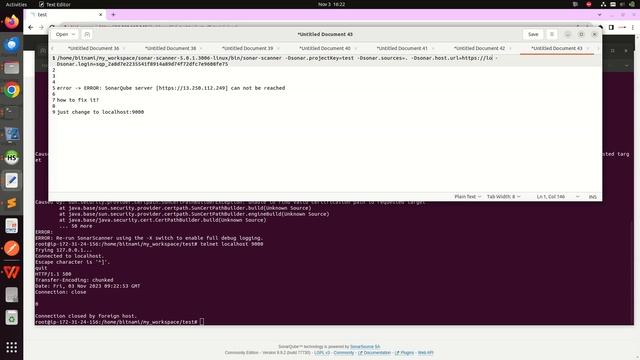640x360 pixels.
Task: Click the green HS dock icon
Action: tap(11, 158)
